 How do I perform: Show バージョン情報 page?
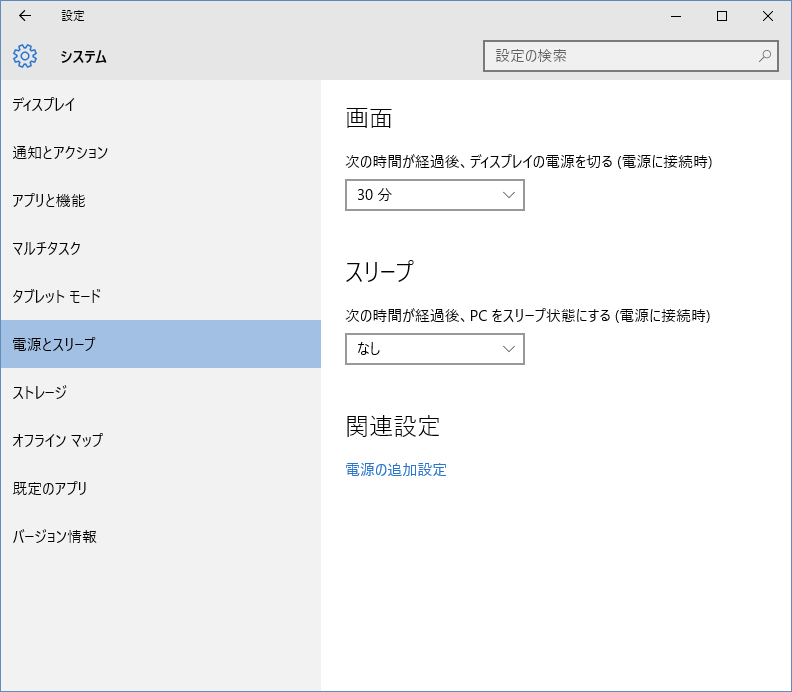point(55,537)
